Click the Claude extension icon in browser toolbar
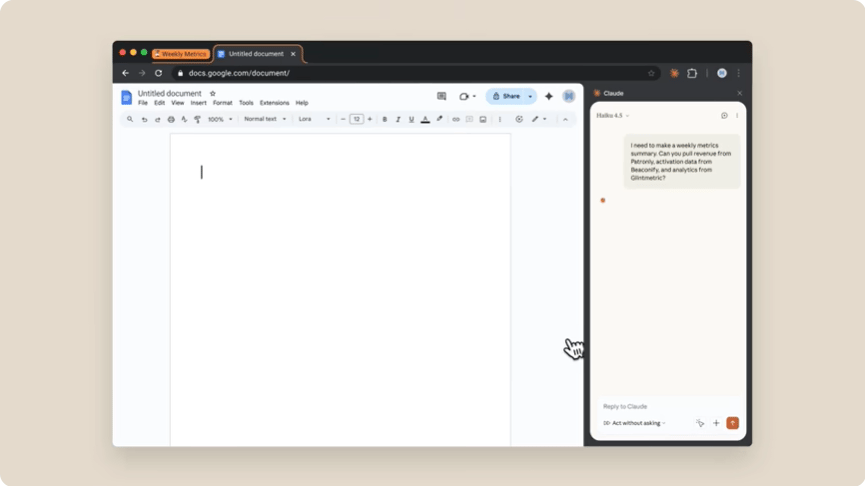The width and height of the screenshot is (865, 486). point(674,73)
